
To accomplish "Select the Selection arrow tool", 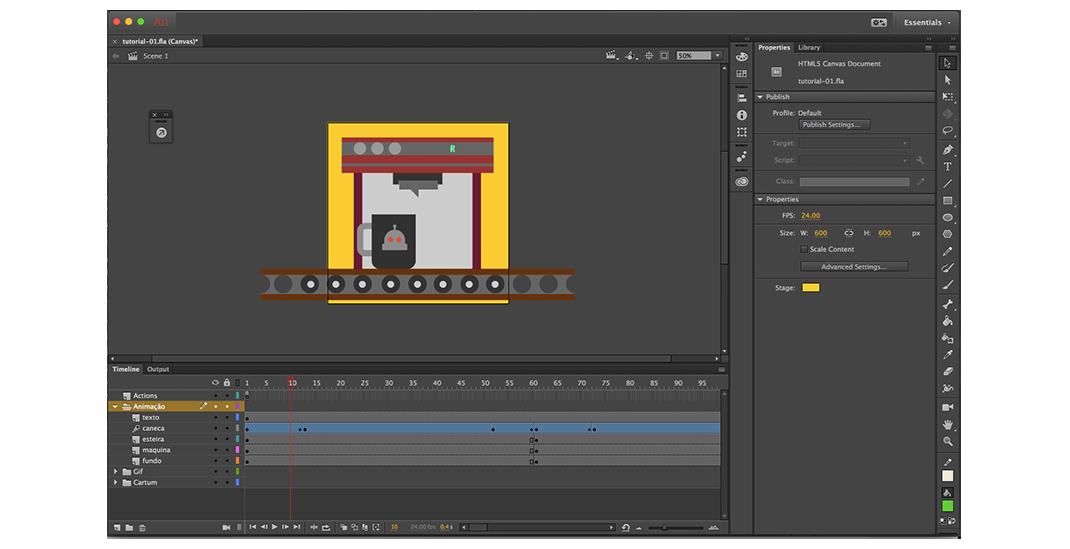I will click(947, 63).
